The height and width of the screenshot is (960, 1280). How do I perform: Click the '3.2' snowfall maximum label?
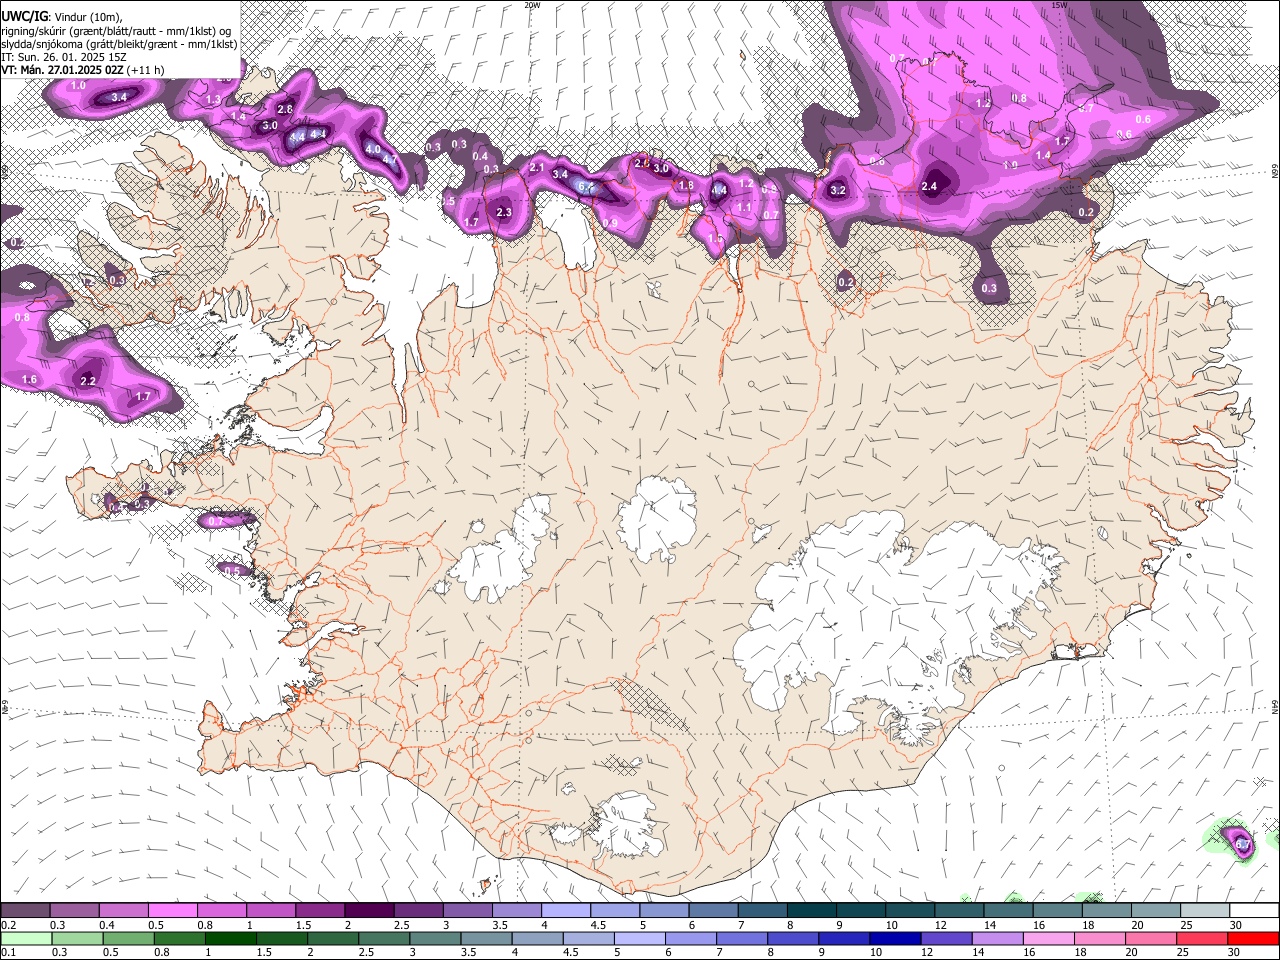[x=838, y=190]
